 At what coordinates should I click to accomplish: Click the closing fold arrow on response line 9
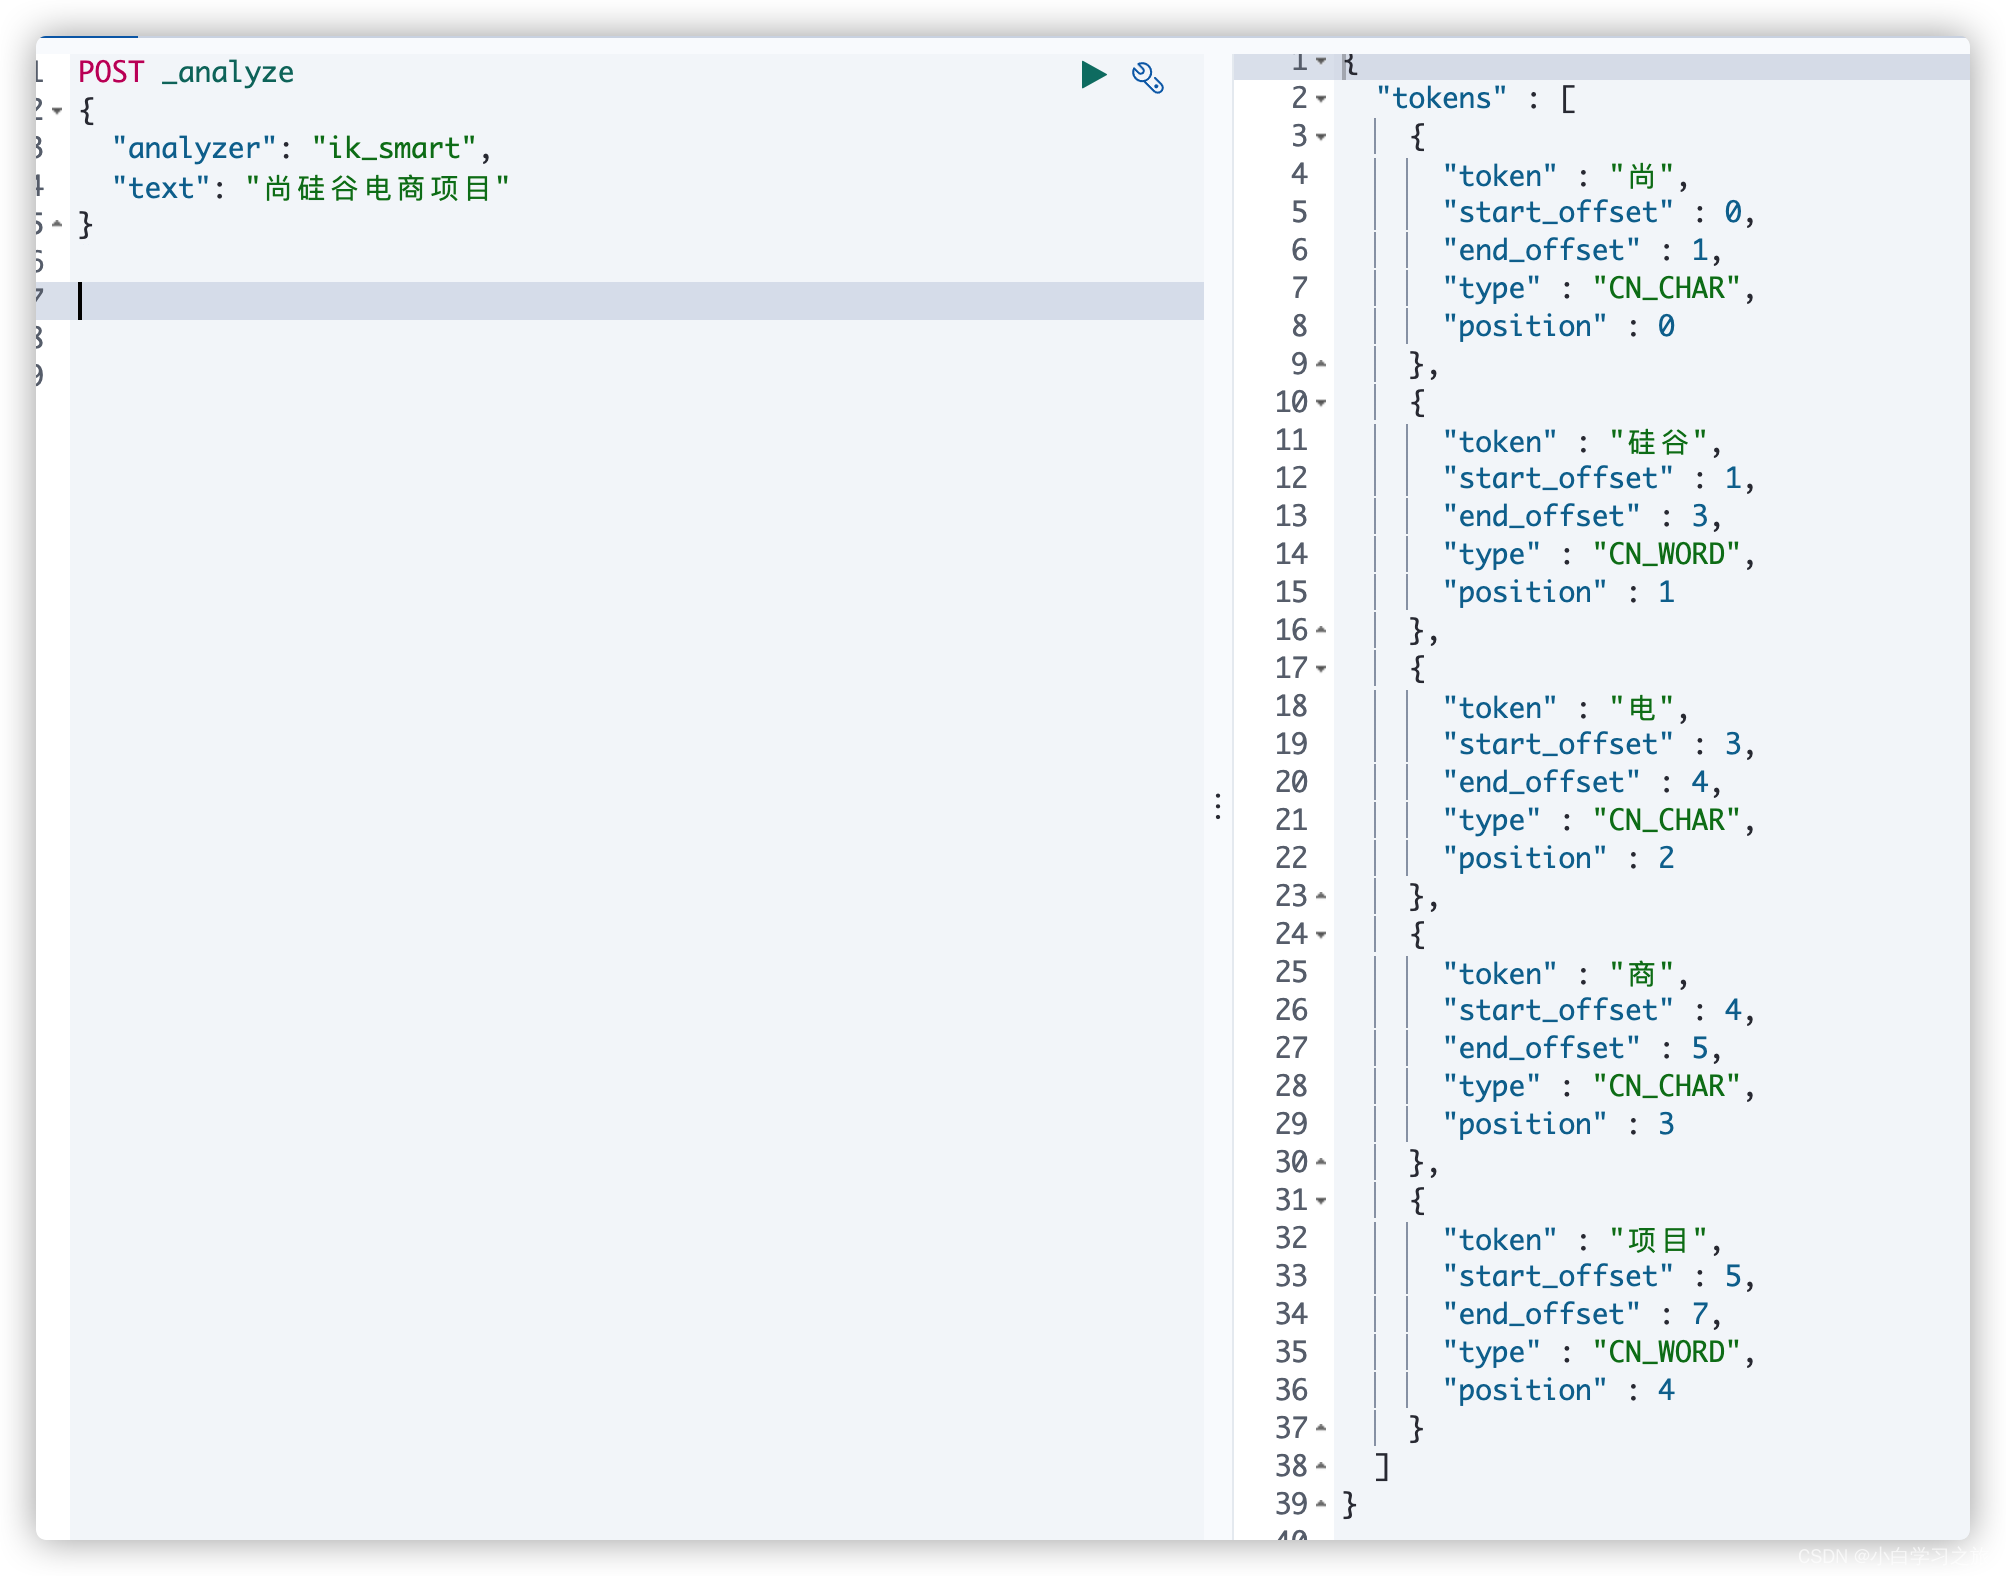1321,365
